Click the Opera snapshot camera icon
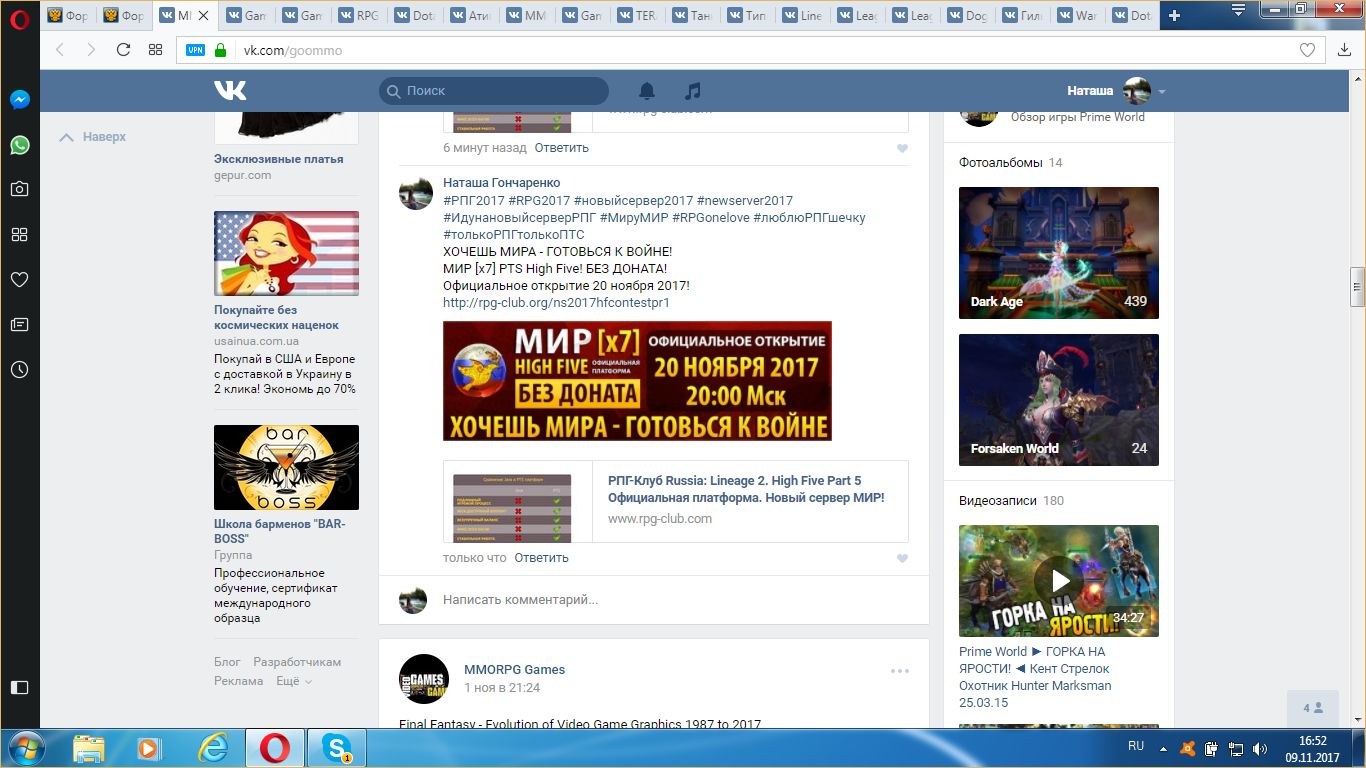1366x768 pixels. 19,189
